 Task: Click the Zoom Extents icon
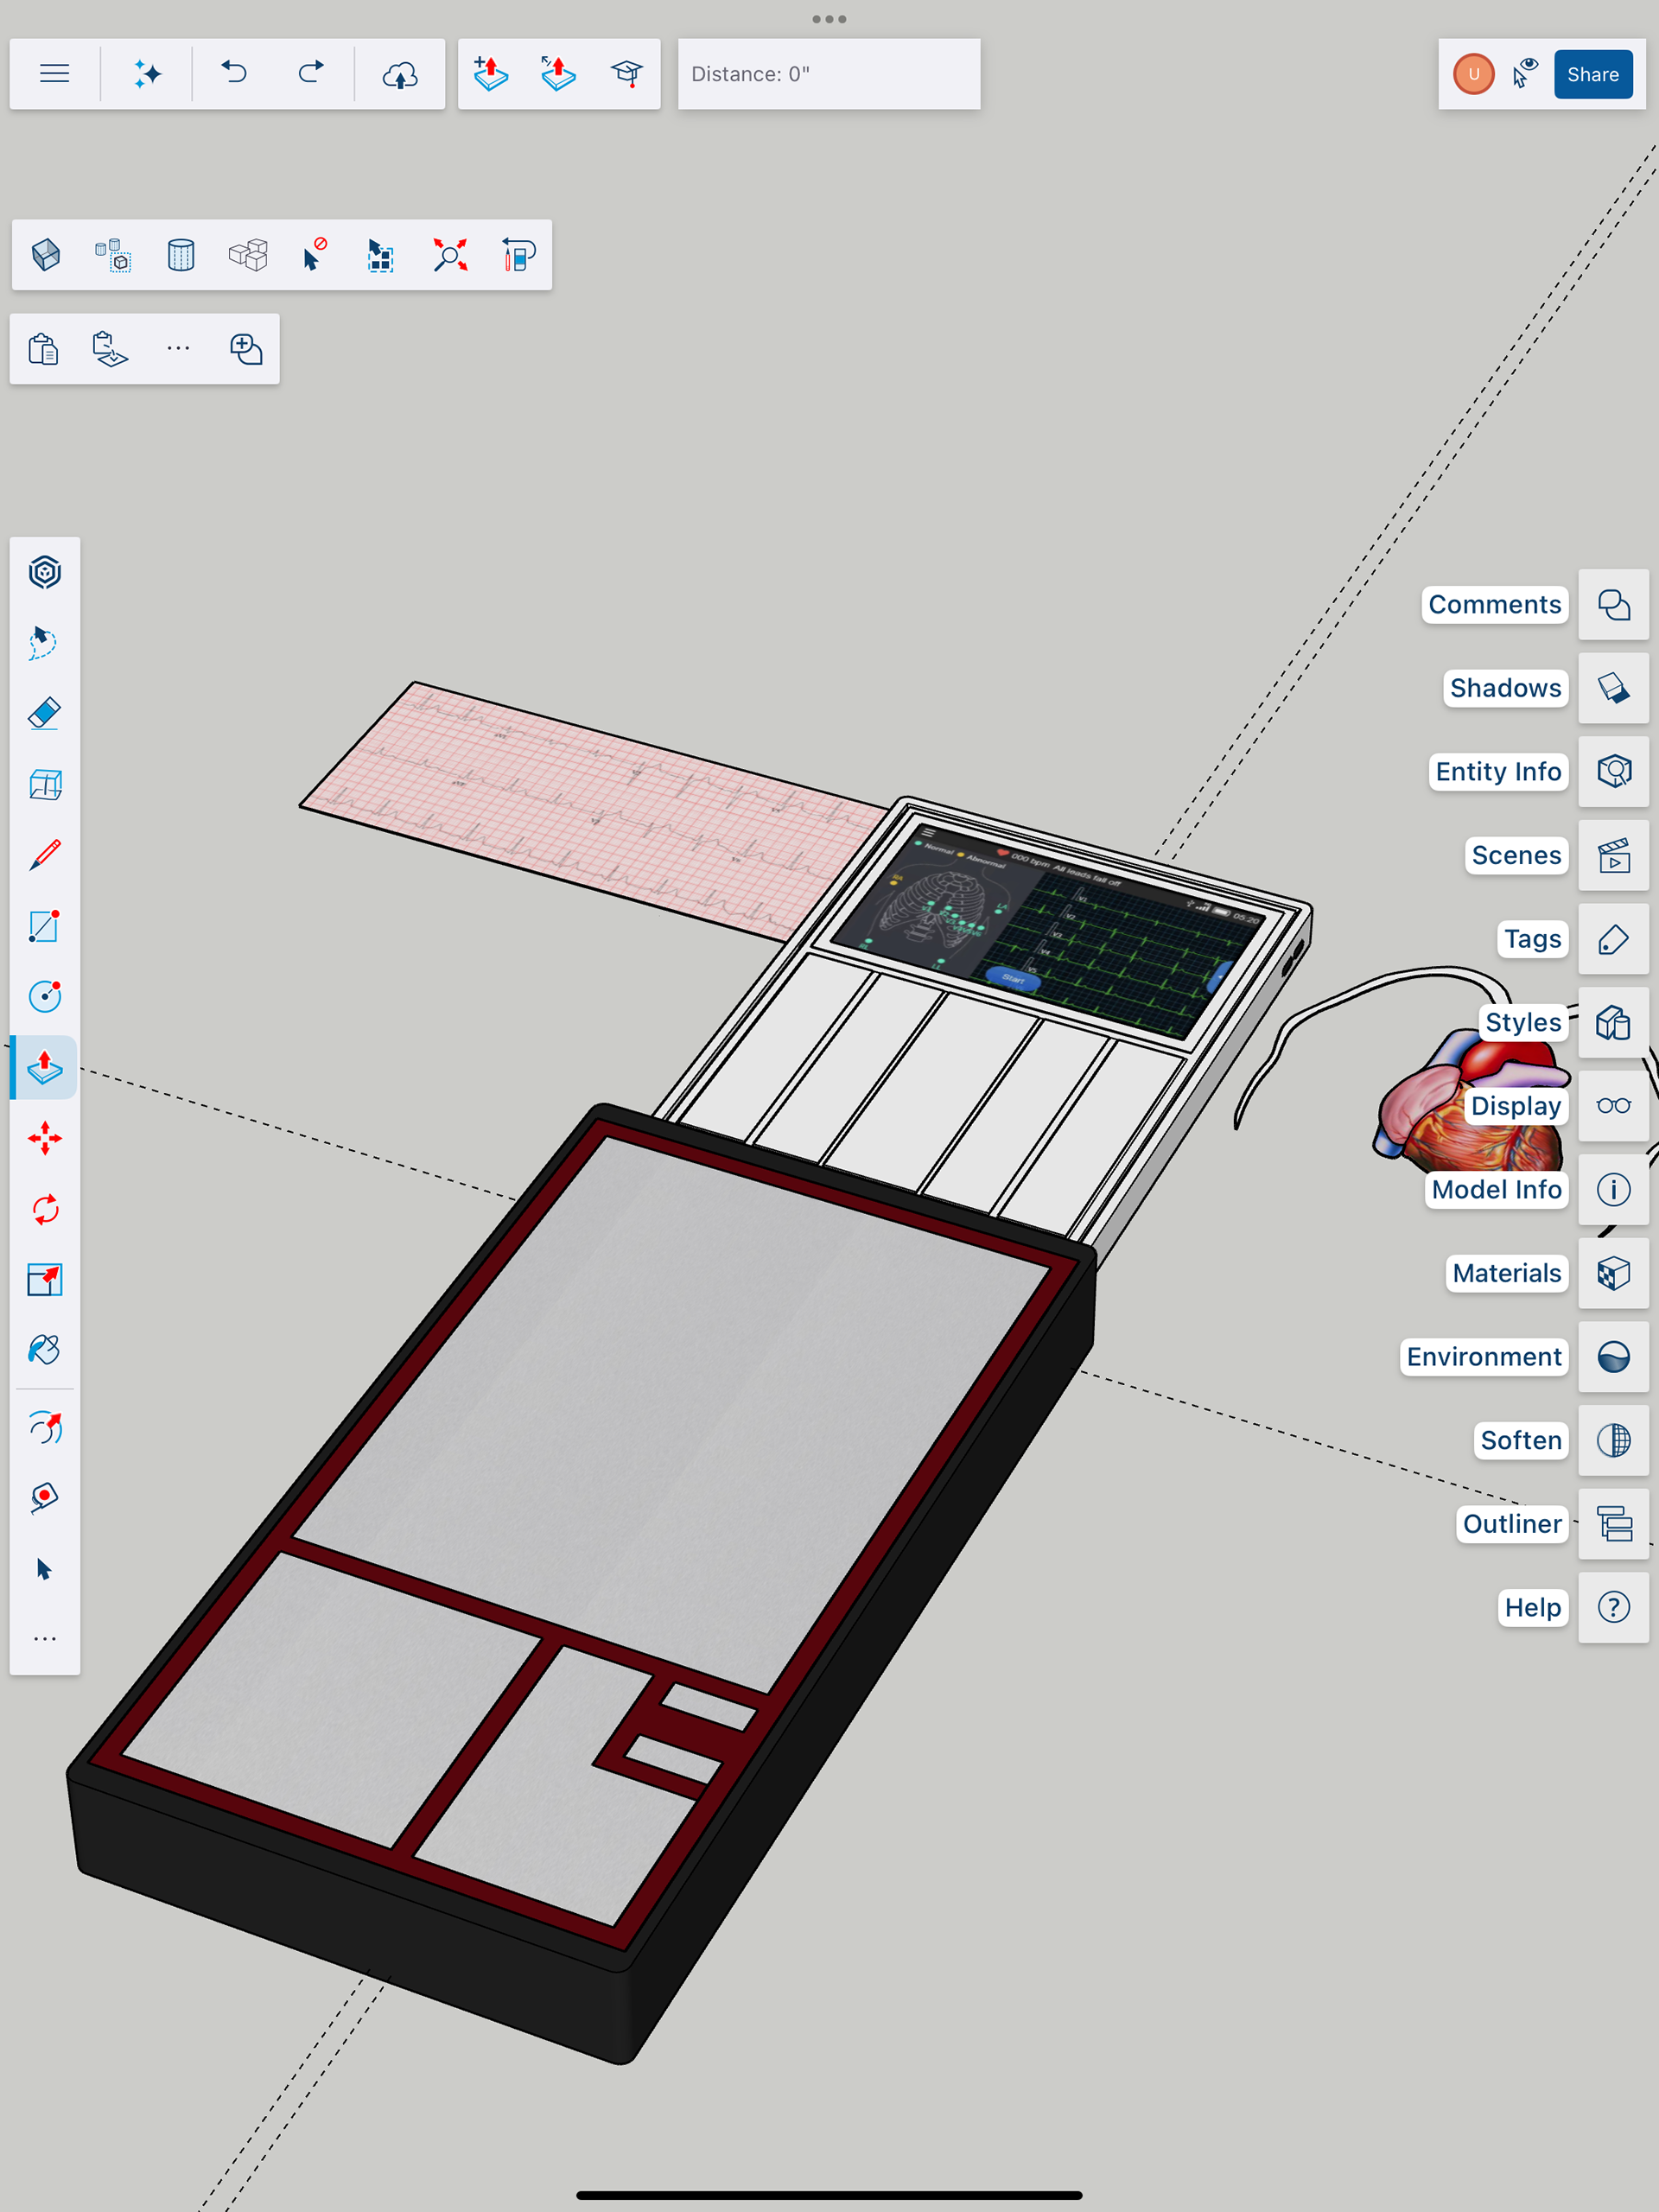coord(450,255)
